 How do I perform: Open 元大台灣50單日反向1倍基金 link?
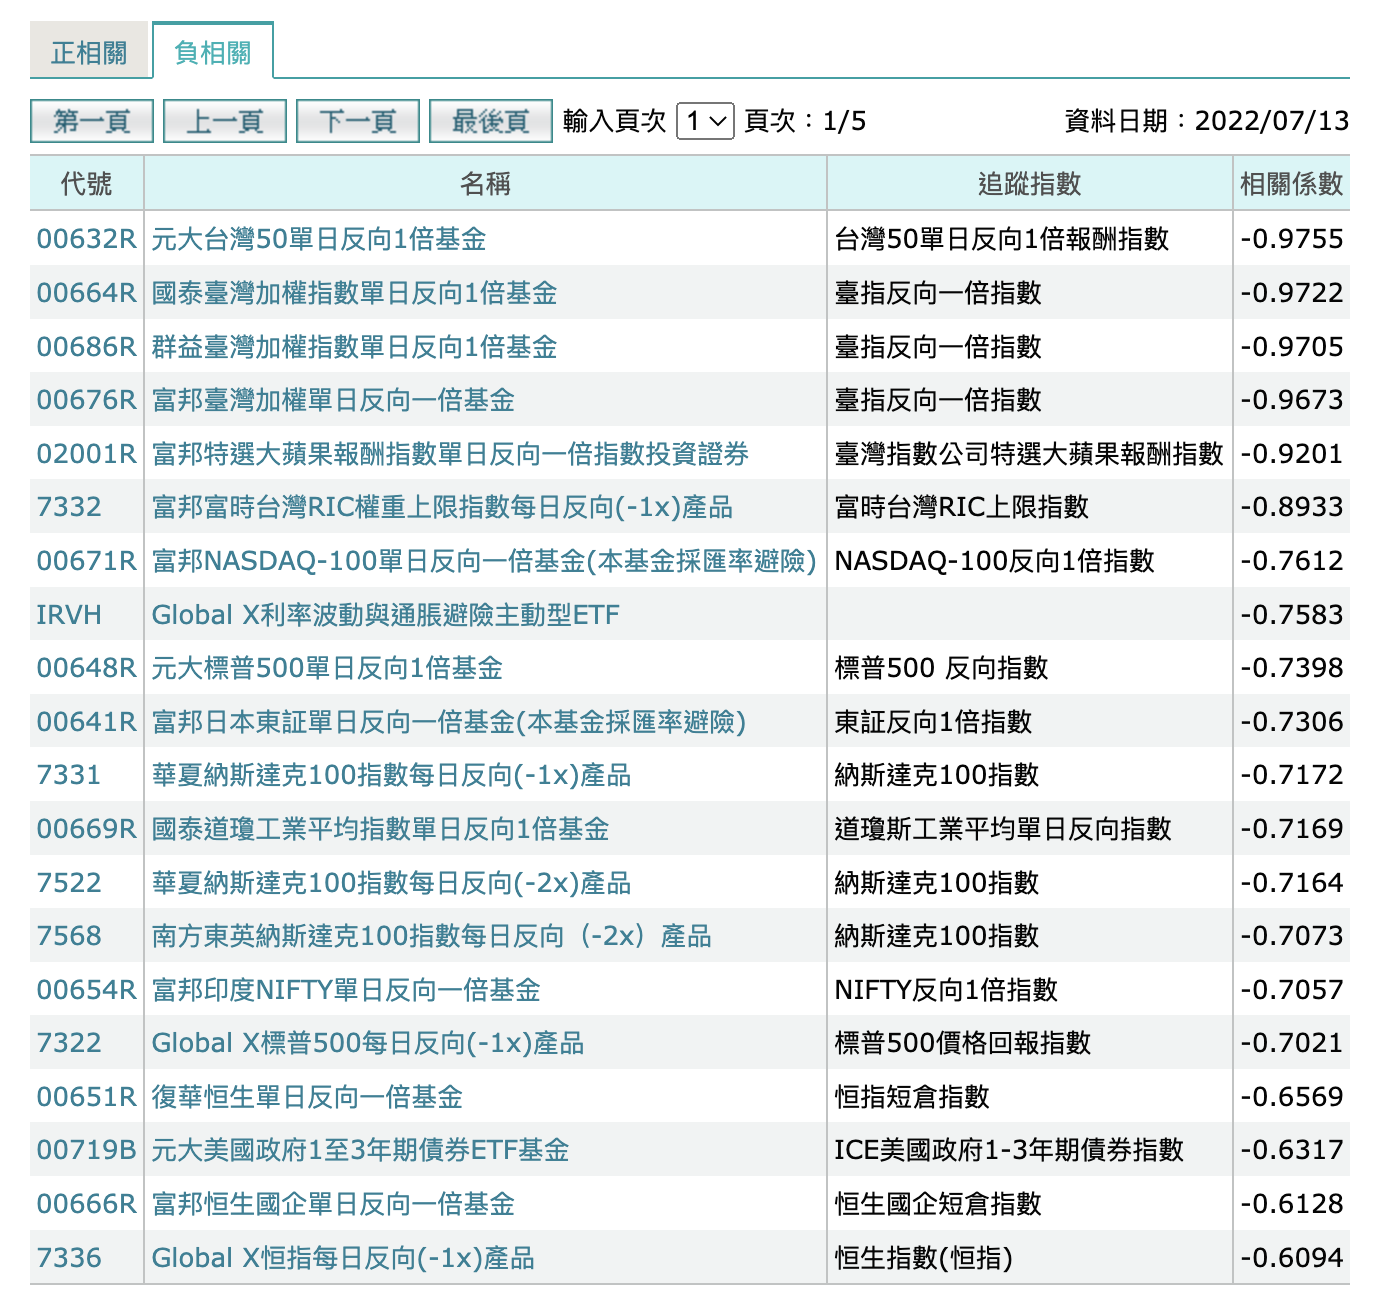click(319, 239)
